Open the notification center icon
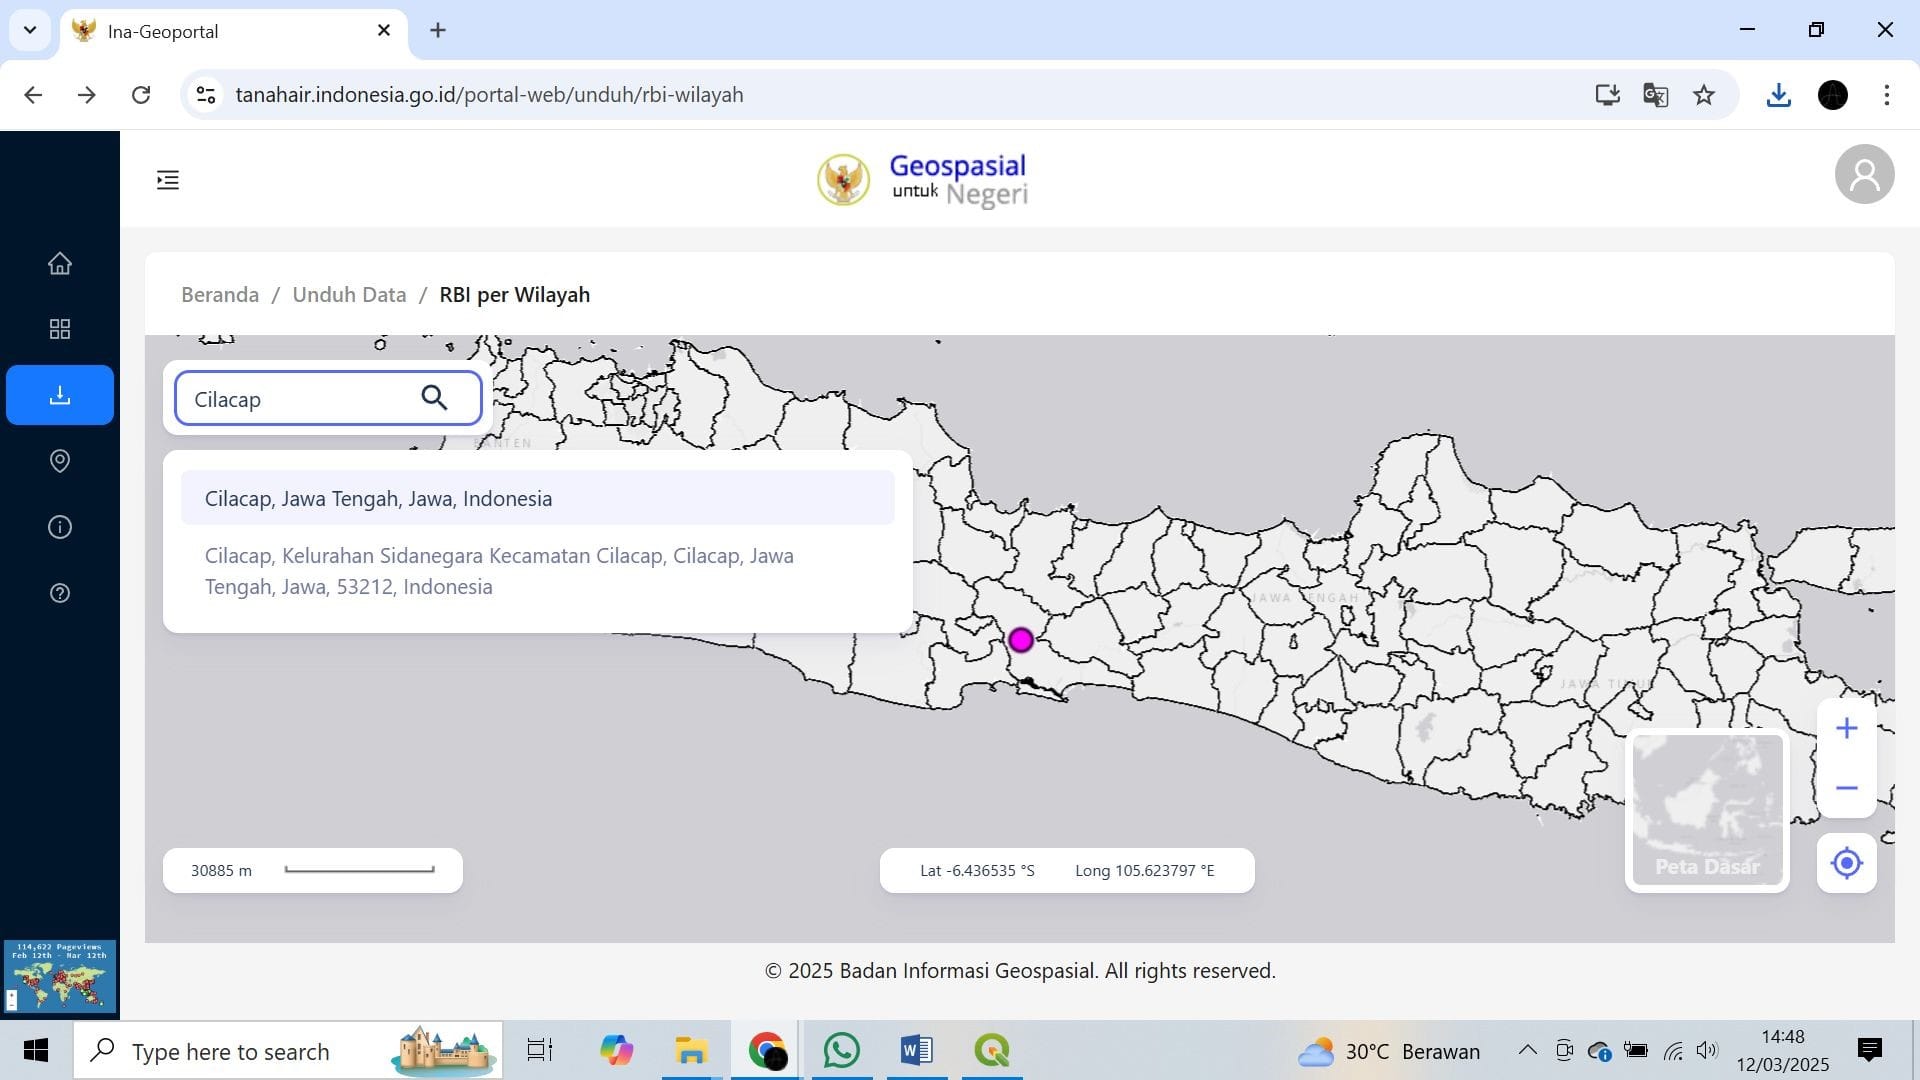The width and height of the screenshot is (1920, 1080). 1869,1050
